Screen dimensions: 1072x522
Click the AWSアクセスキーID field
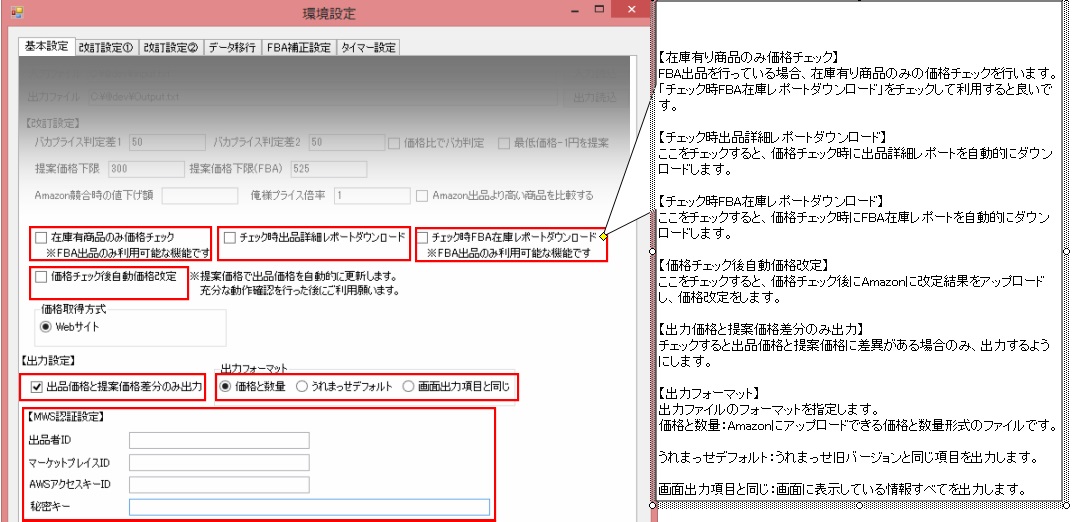219,484
